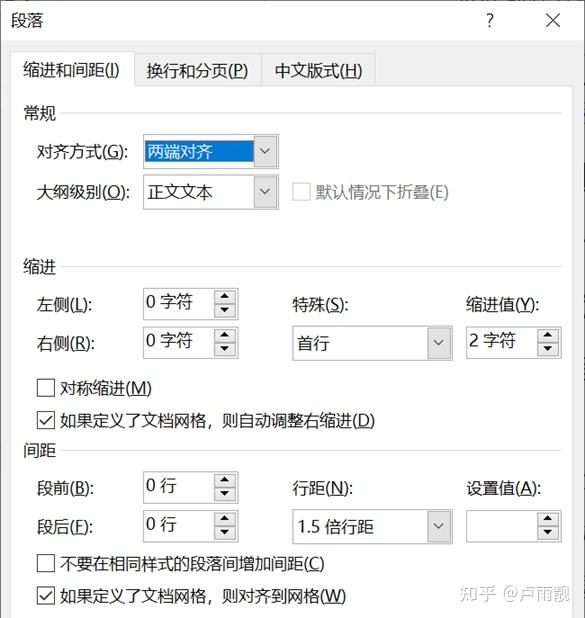The image size is (585, 618).
Task: Toggle 对称缩进 checkbox
Action: point(46,388)
